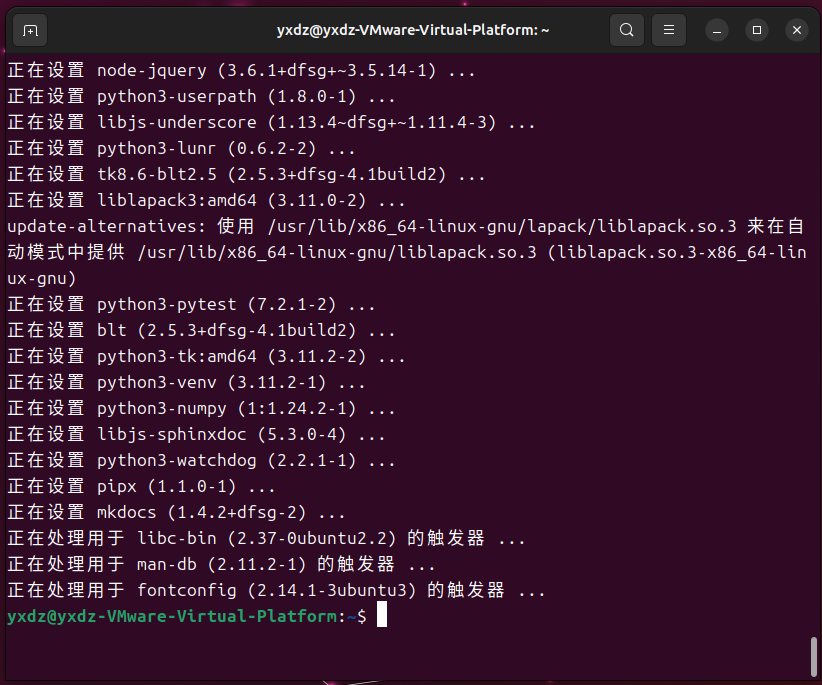Click the update-alternatives text
Screen dimensions: 822x685
pyautogui.click(x=106, y=226)
